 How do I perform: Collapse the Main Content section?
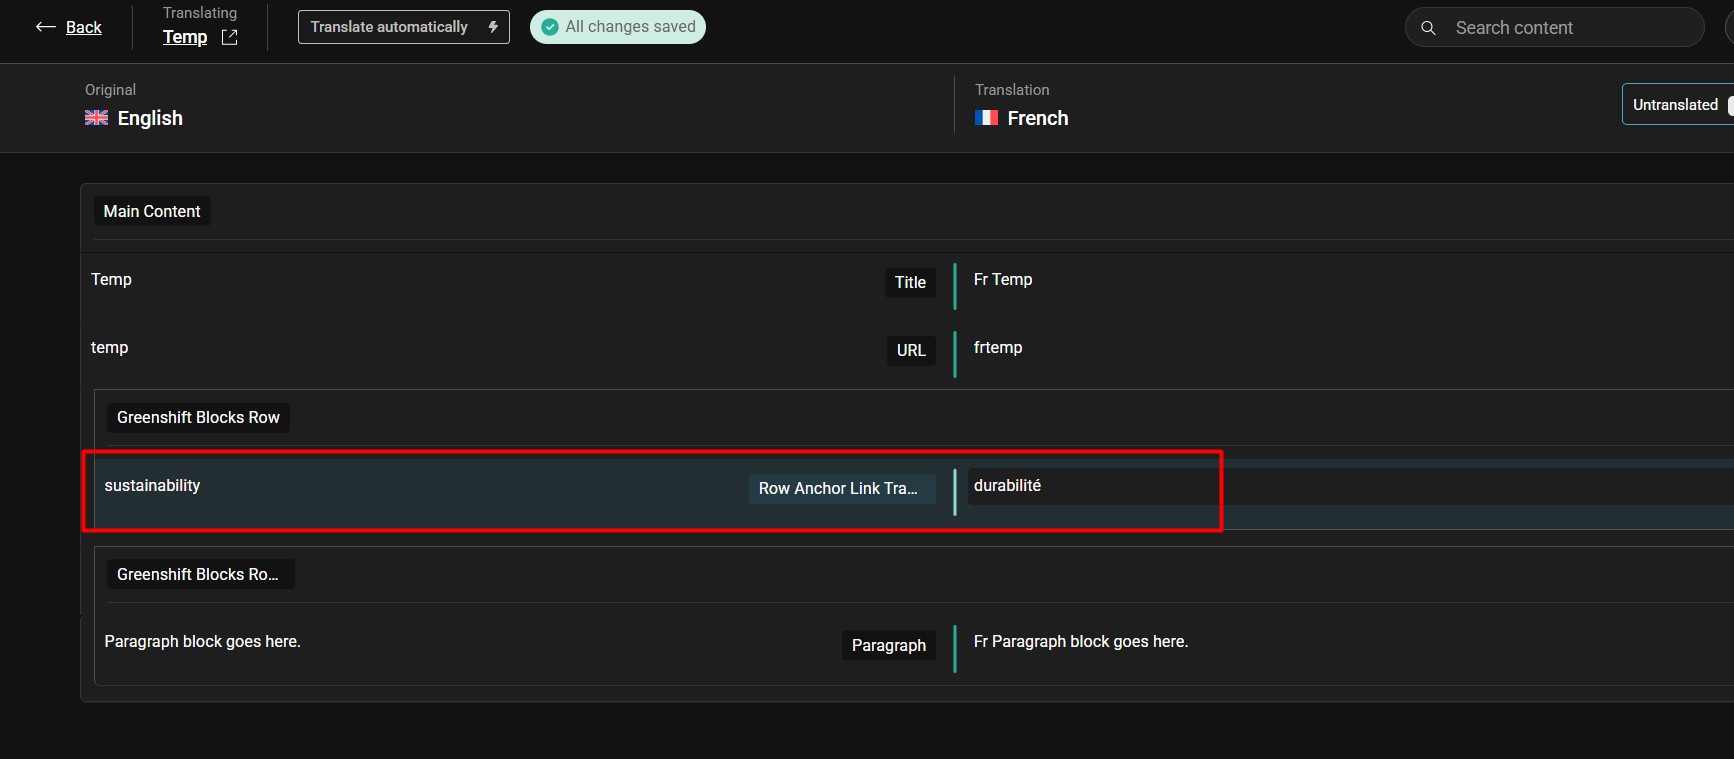pyautogui.click(x=152, y=212)
